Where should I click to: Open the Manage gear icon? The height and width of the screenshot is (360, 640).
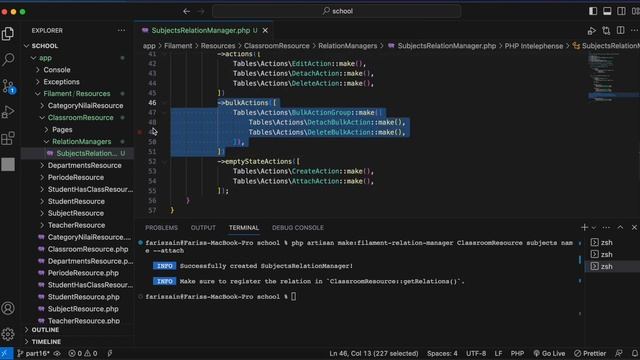point(8,334)
